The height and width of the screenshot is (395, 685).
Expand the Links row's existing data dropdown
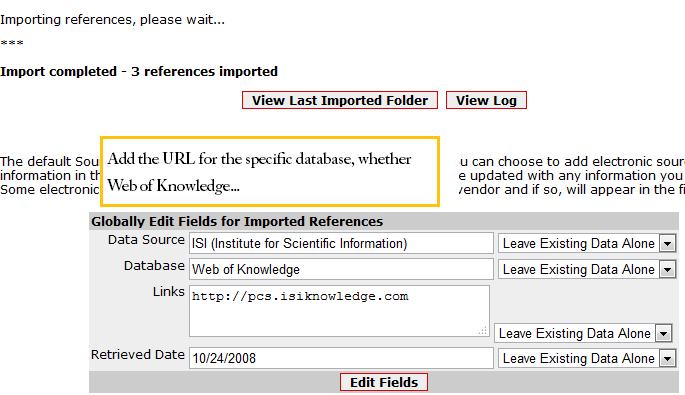tap(583, 333)
